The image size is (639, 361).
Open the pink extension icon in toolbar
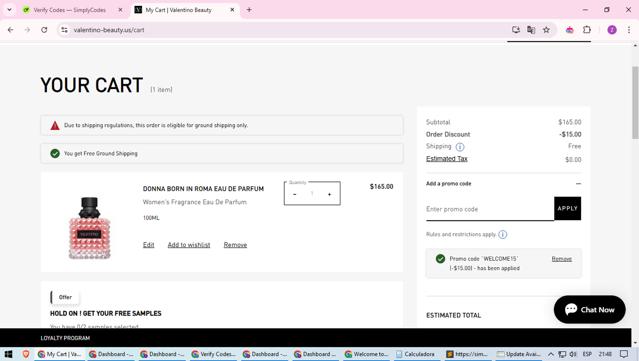[x=570, y=30]
